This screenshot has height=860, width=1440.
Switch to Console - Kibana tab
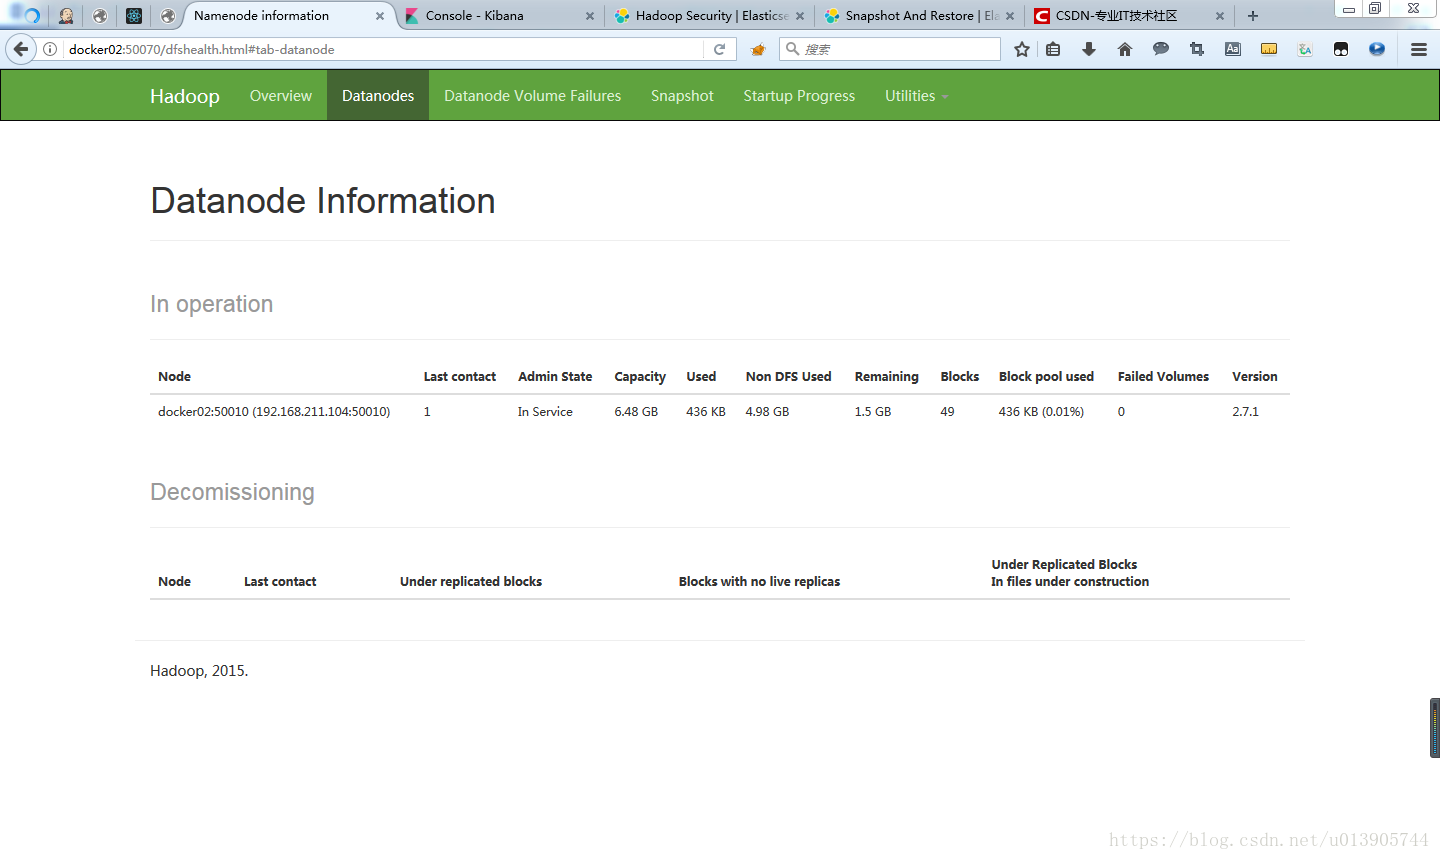499,16
